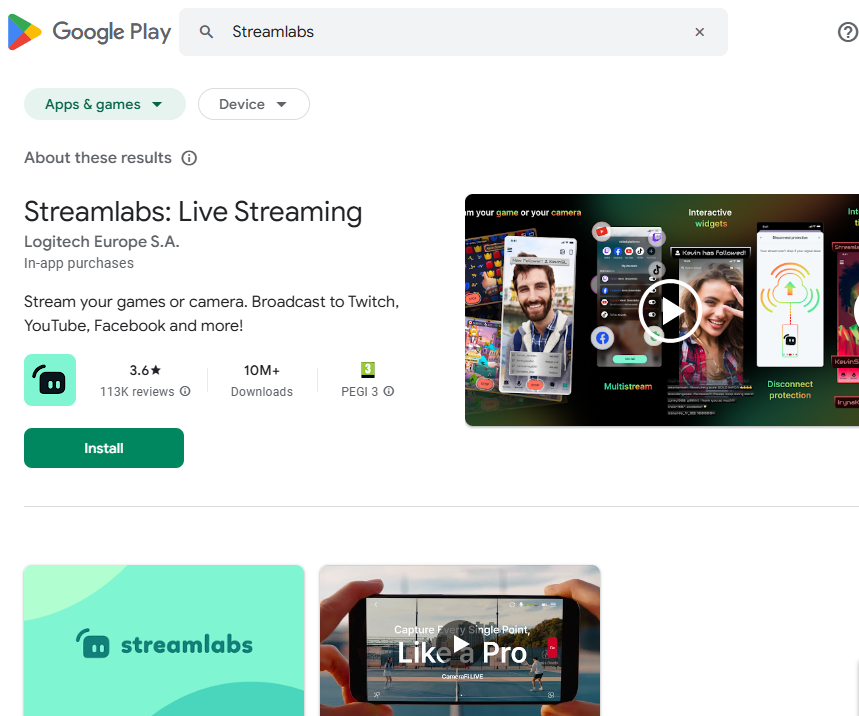This screenshot has width=859, height=716.
Task: Click the Streamlabs search input field
Action: point(453,32)
